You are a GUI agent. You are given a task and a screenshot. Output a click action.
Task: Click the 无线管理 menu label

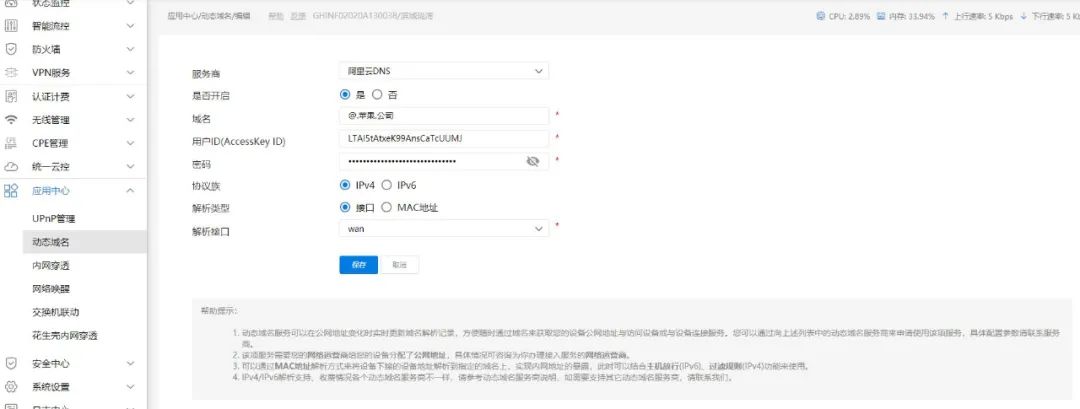(51, 120)
